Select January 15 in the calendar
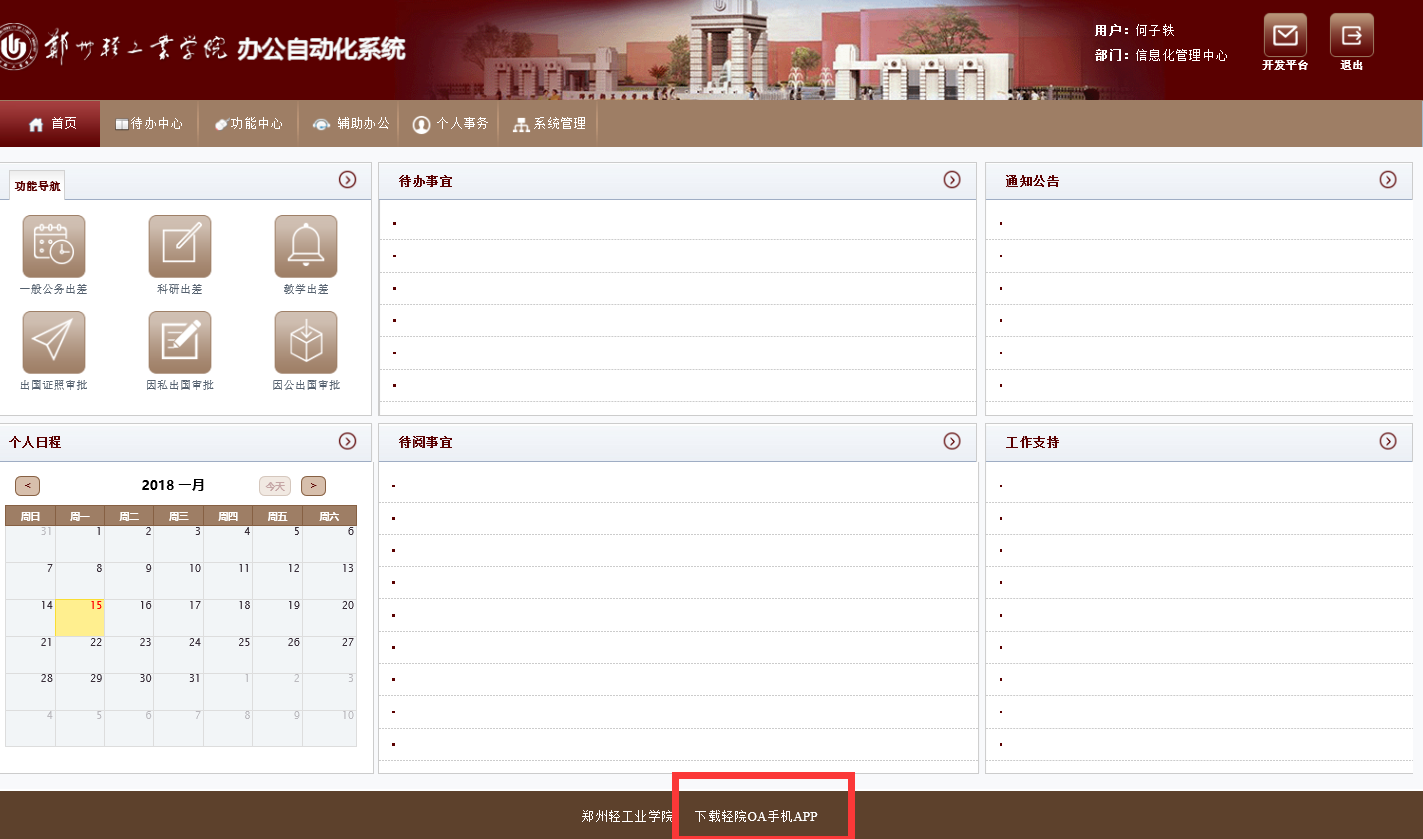This screenshot has height=839, width=1423. [x=80, y=617]
